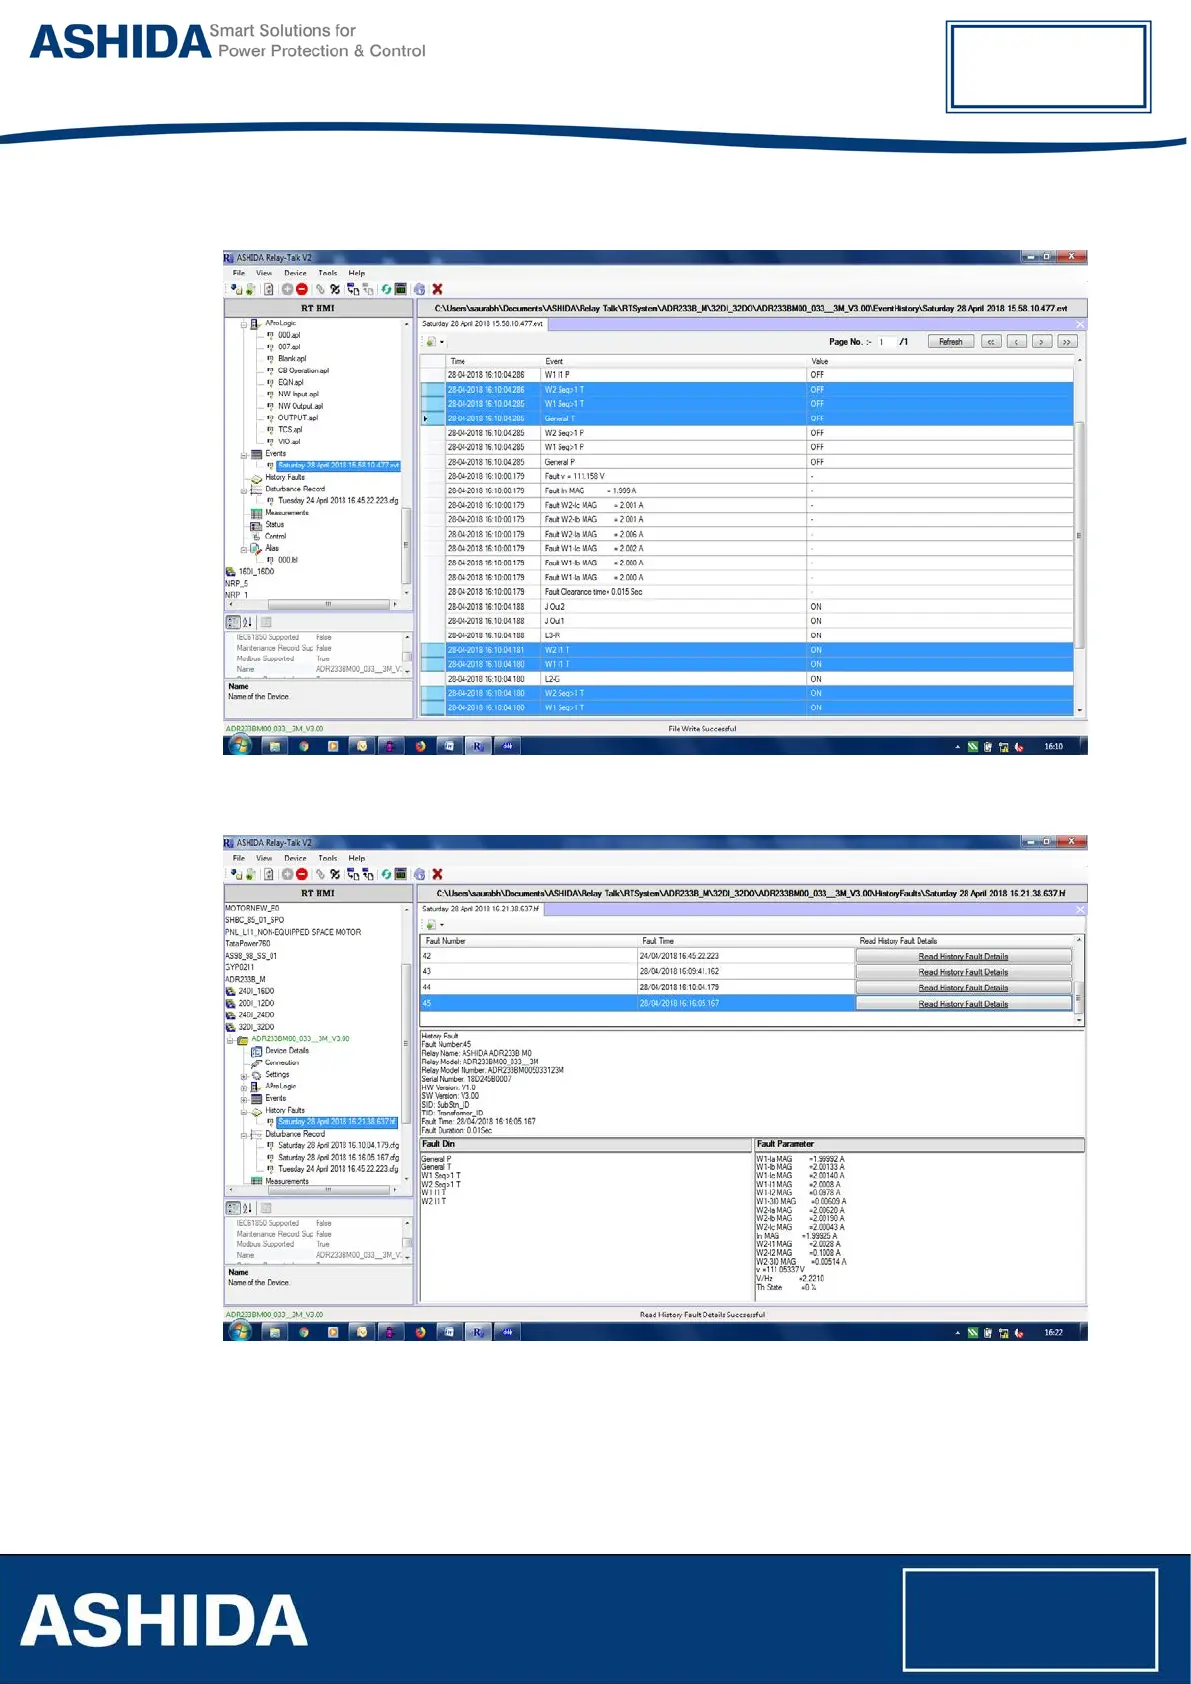Click the Refresh button in upper window
The image size is (1191, 1684).
pos(951,342)
